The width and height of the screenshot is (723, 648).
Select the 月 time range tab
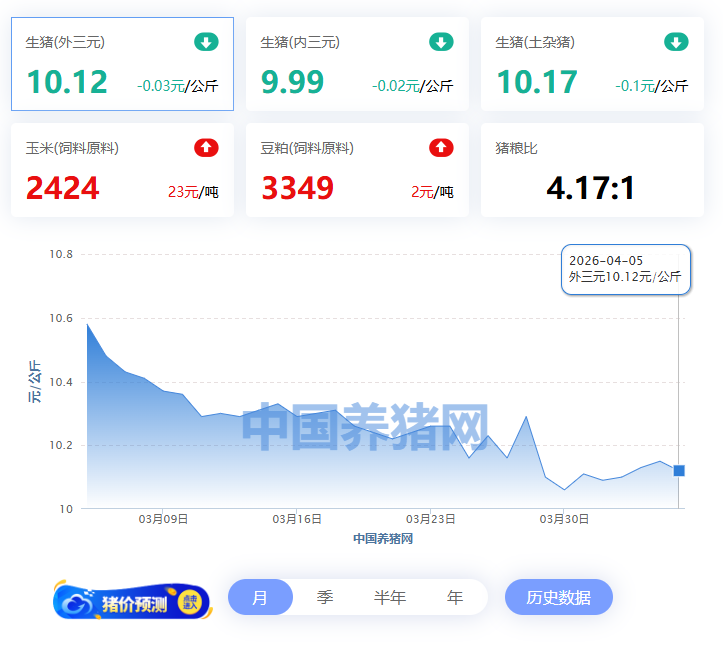tap(260, 598)
